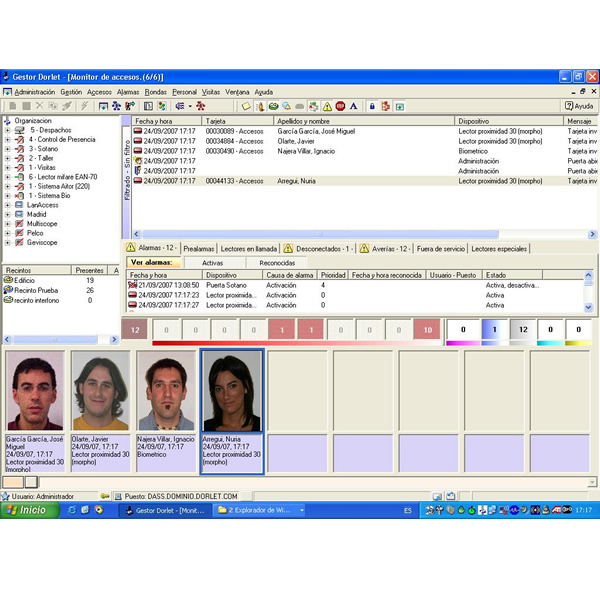Show the Activas alarms

click(x=213, y=263)
